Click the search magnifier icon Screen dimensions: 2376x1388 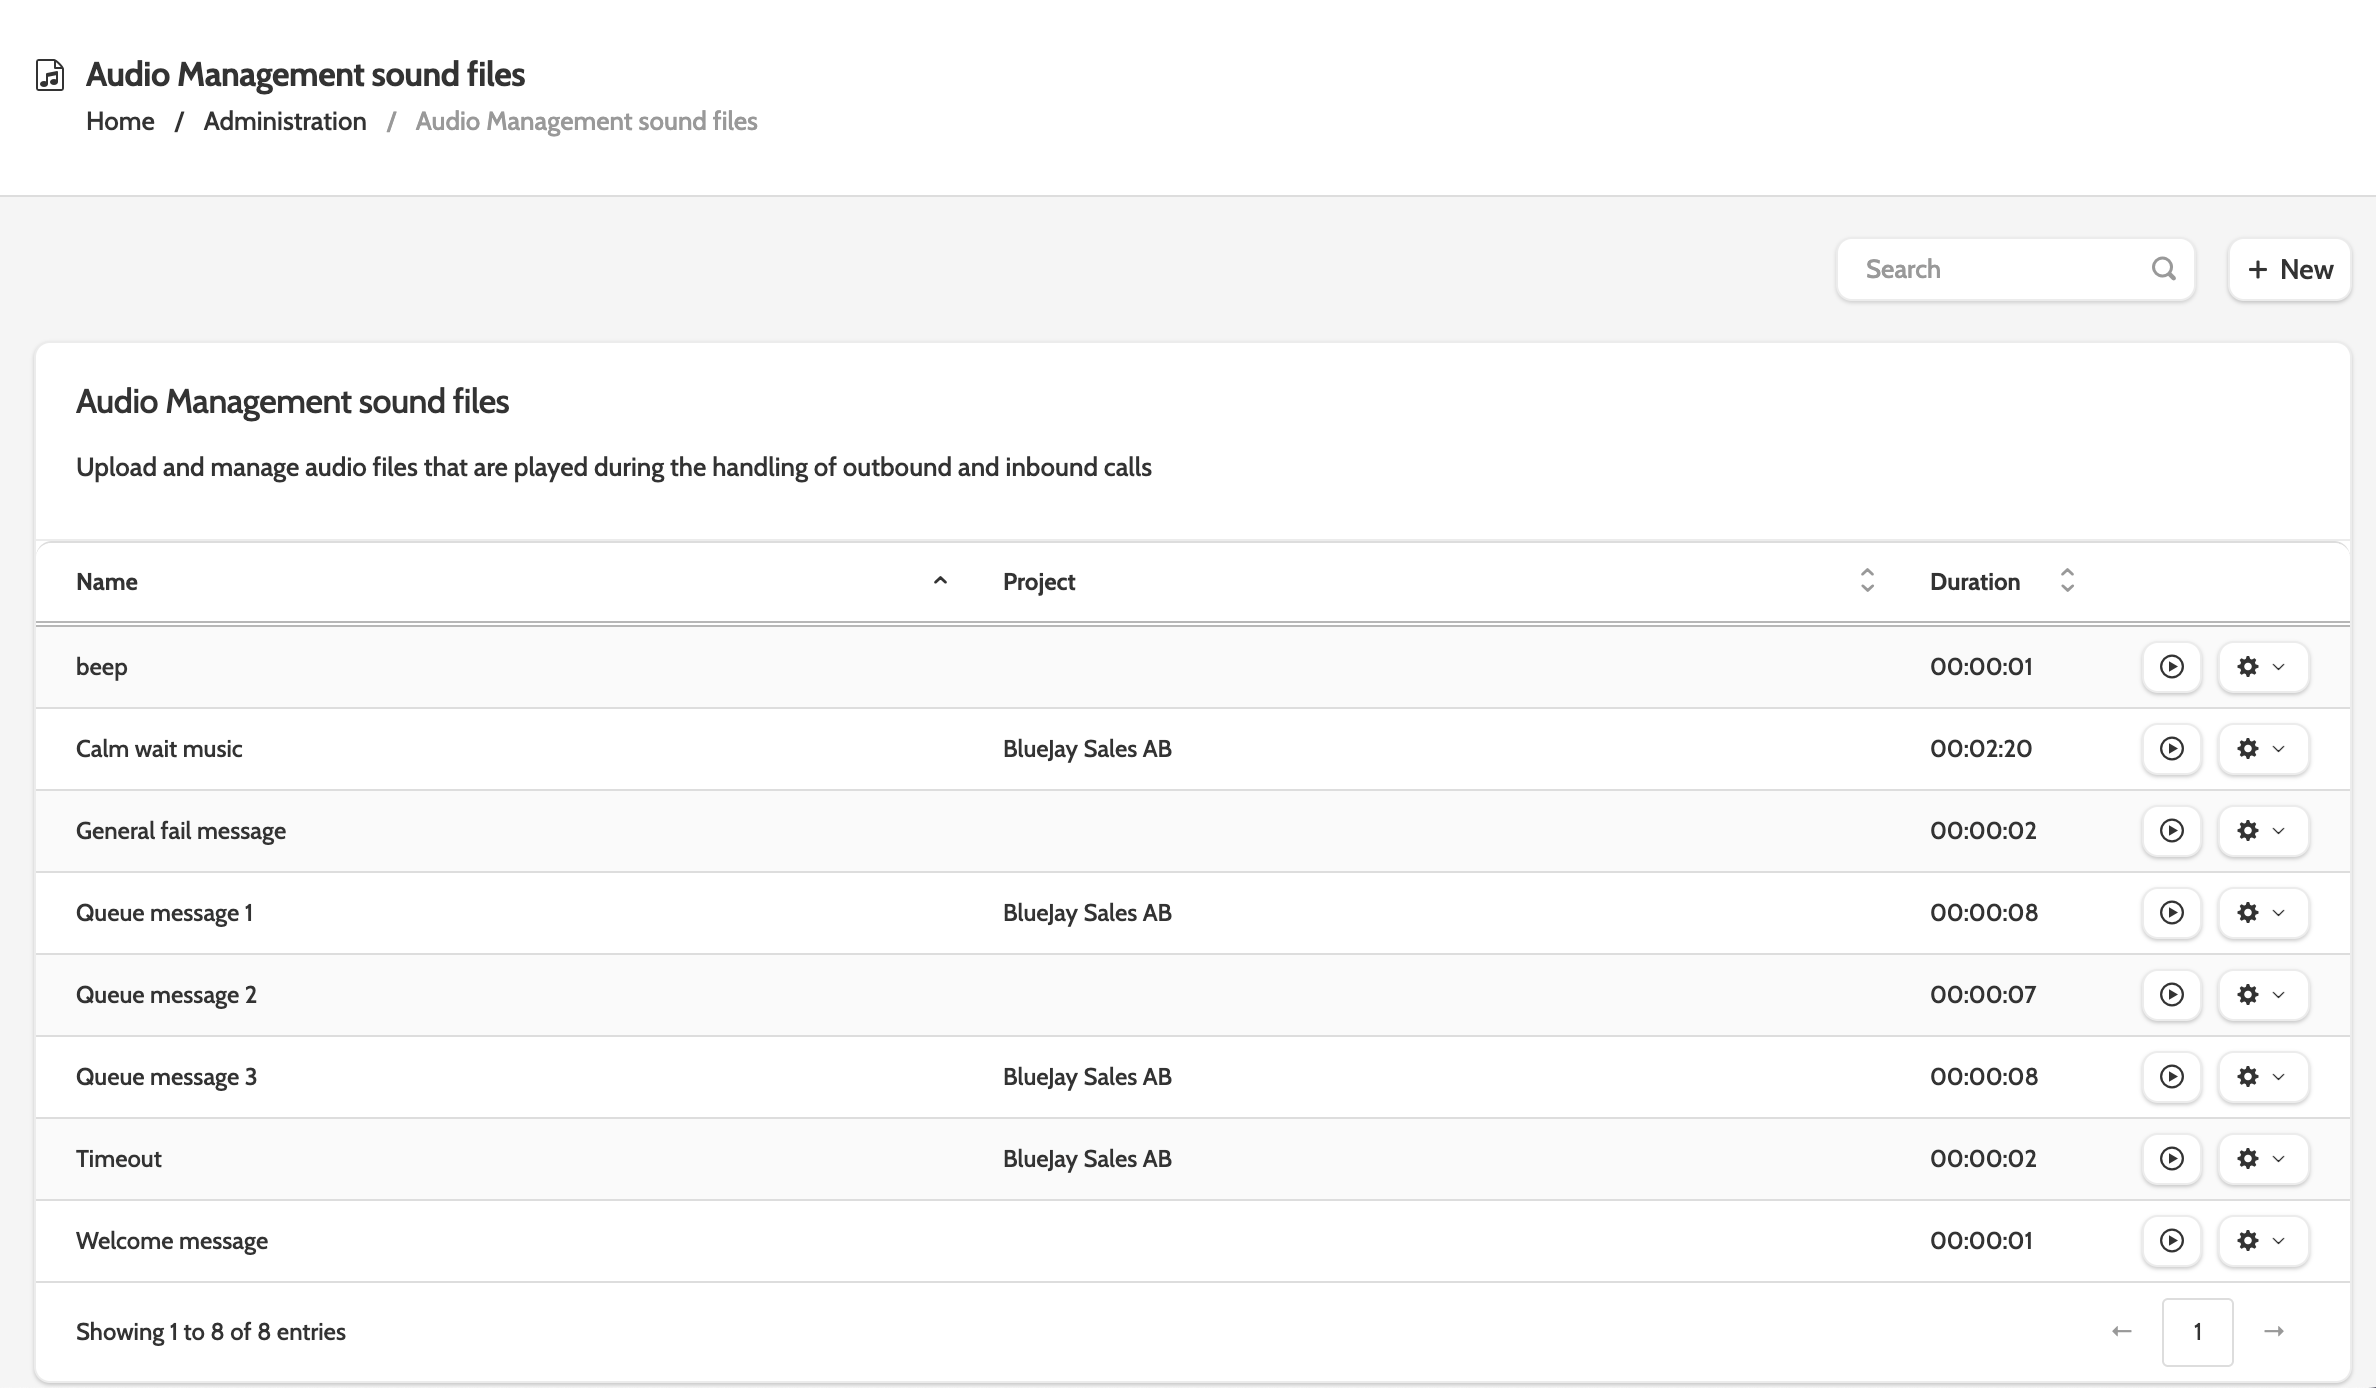(x=2163, y=269)
